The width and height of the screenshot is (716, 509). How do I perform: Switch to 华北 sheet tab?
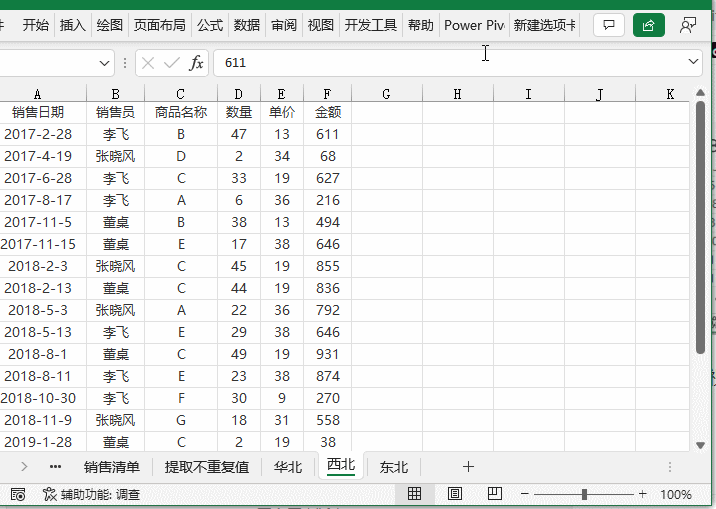[x=288, y=467]
